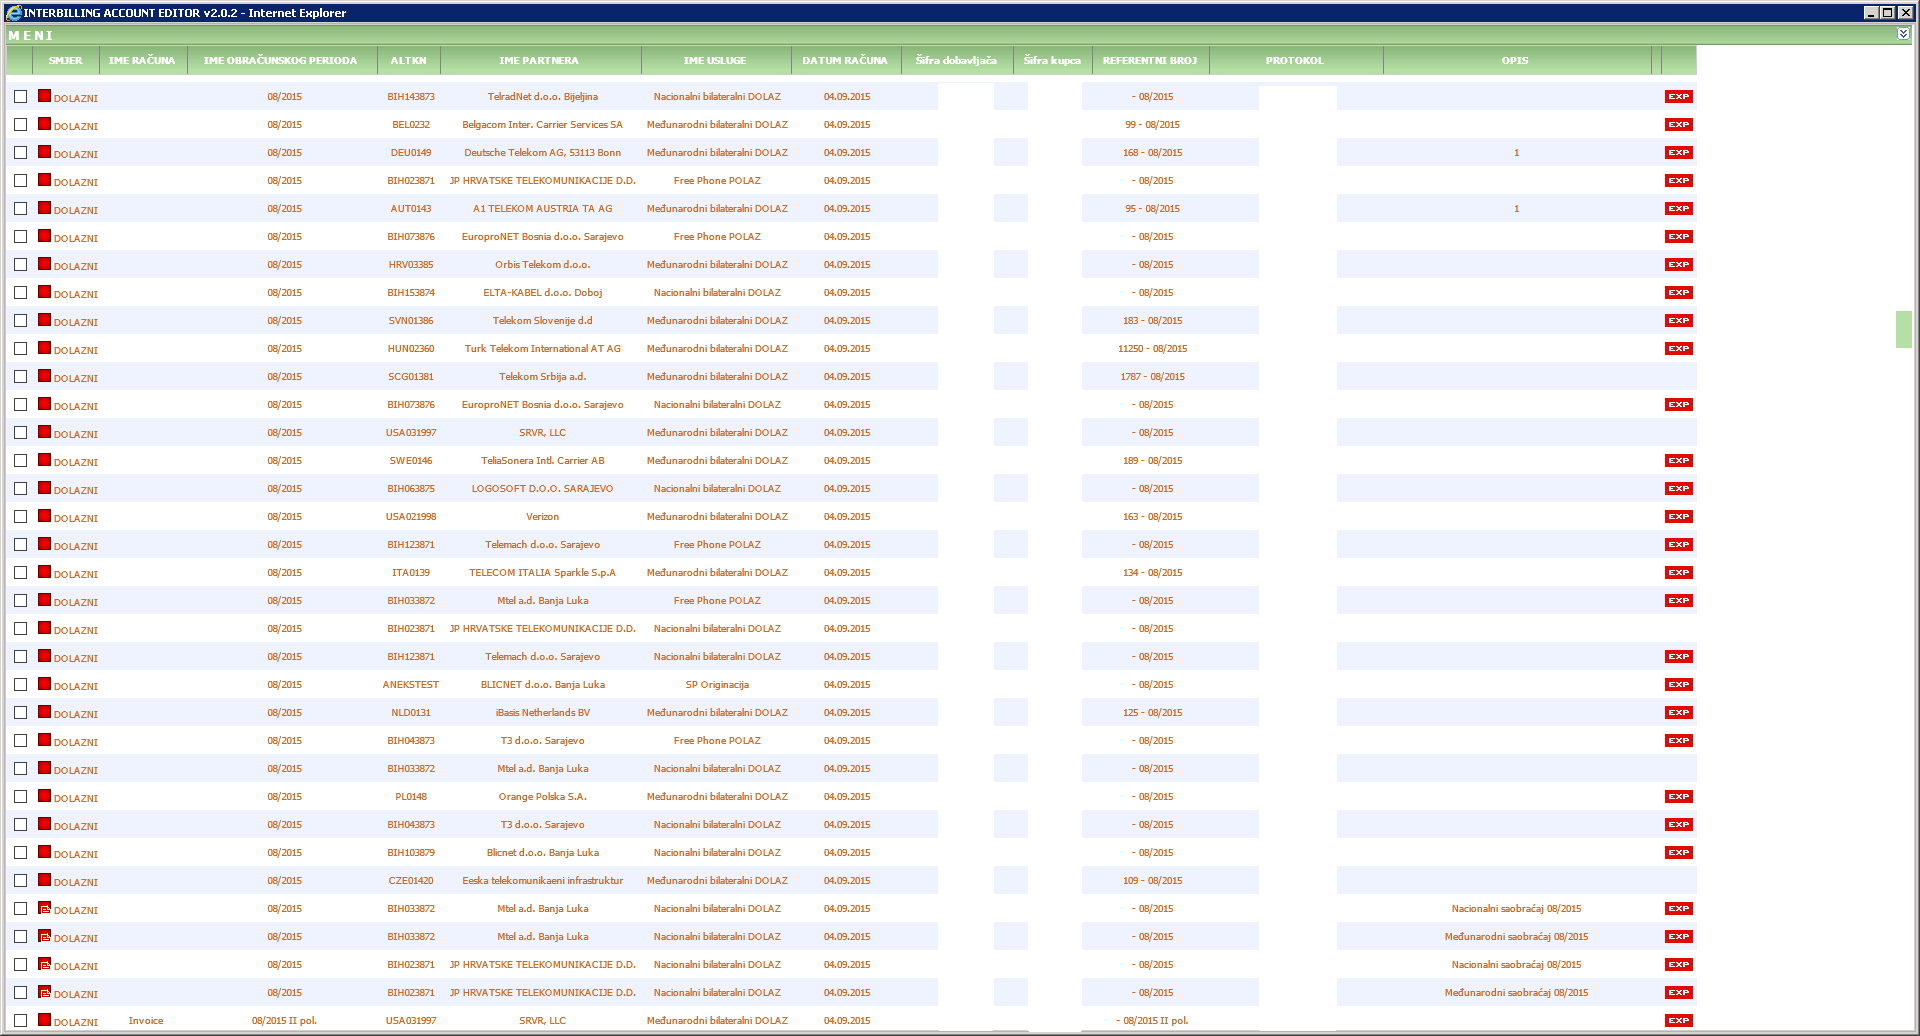The height and width of the screenshot is (1036, 1920).
Task: Click the REFERENTNI BROJ column header
Action: (x=1150, y=60)
